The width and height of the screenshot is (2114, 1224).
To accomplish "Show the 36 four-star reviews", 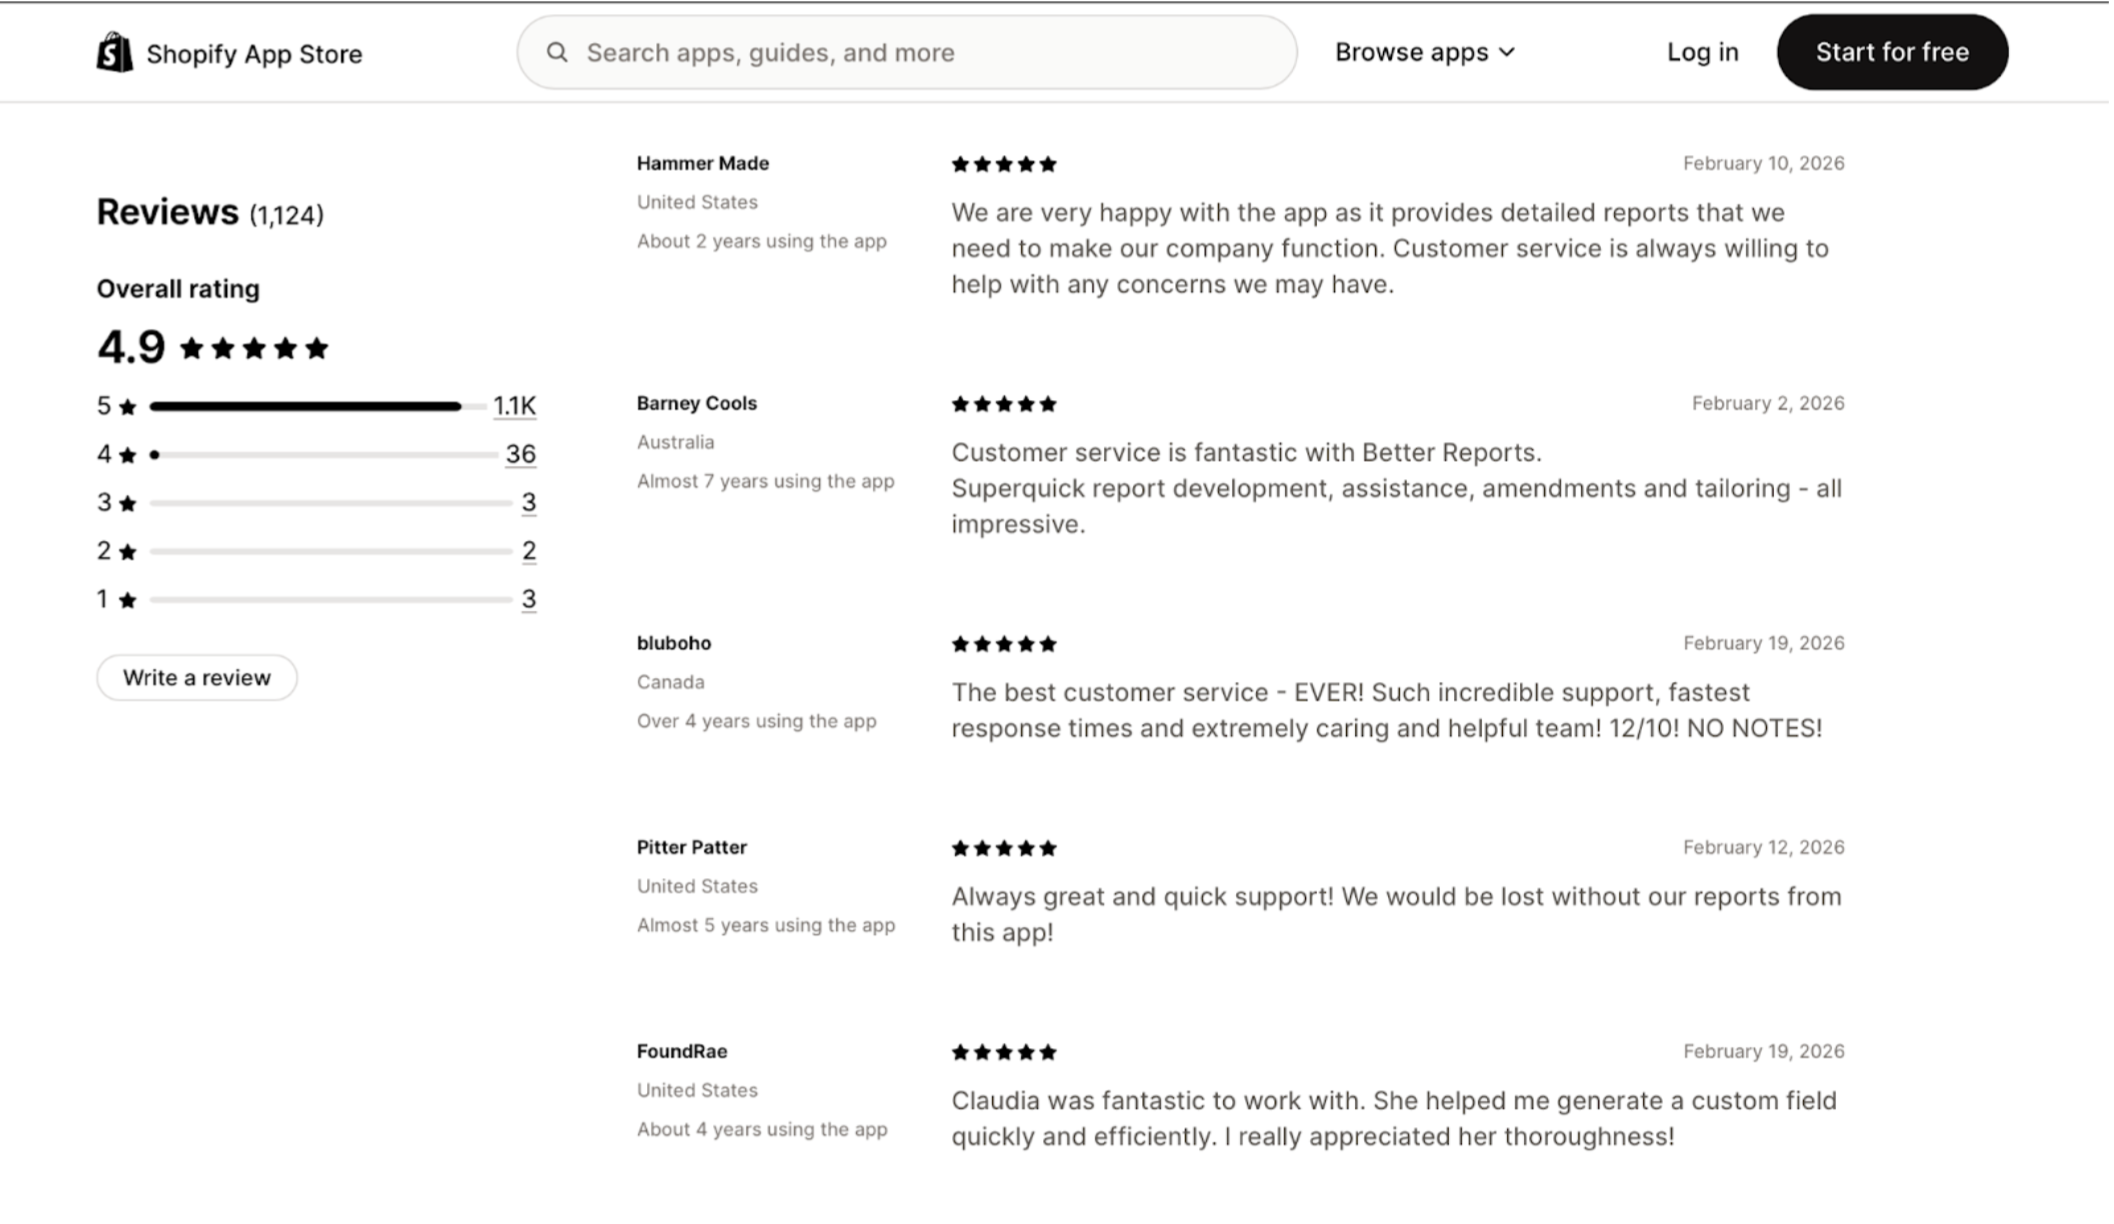I will (520, 454).
